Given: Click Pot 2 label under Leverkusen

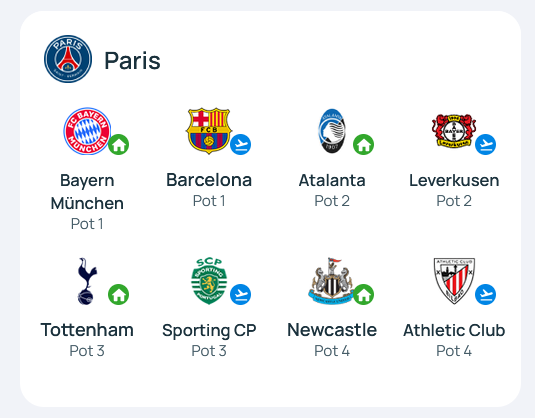Looking at the screenshot, I should (454, 201).
